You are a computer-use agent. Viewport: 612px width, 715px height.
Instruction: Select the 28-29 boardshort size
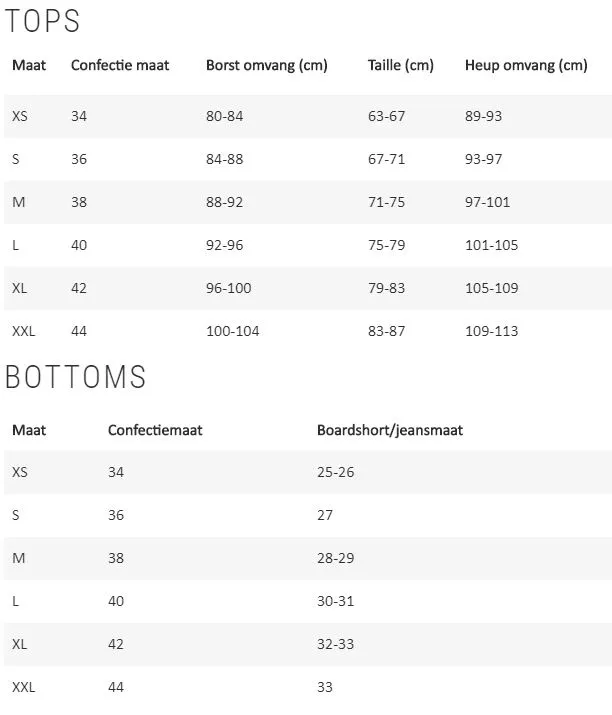[x=336, y=558]
